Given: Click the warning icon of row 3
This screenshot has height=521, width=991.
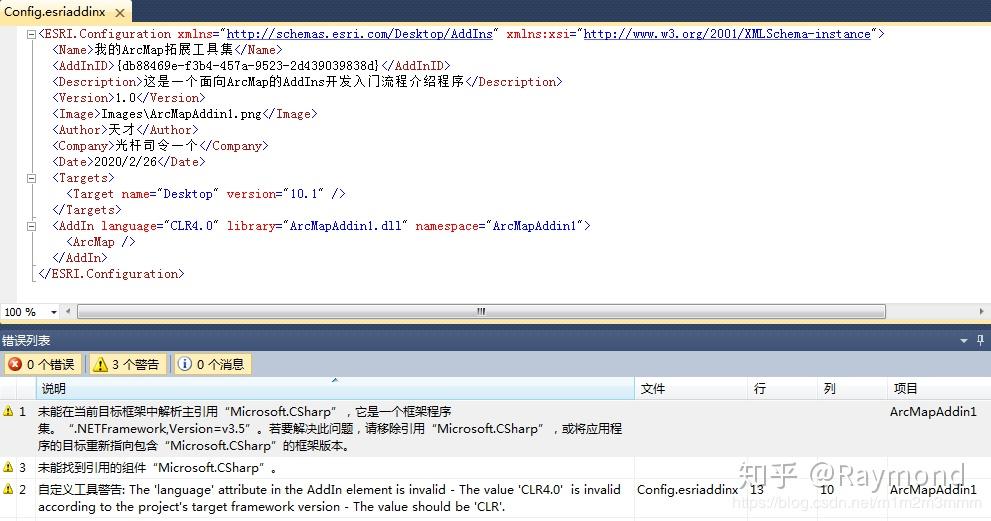Looking at the screenshot, I should (x=8, y=467).
